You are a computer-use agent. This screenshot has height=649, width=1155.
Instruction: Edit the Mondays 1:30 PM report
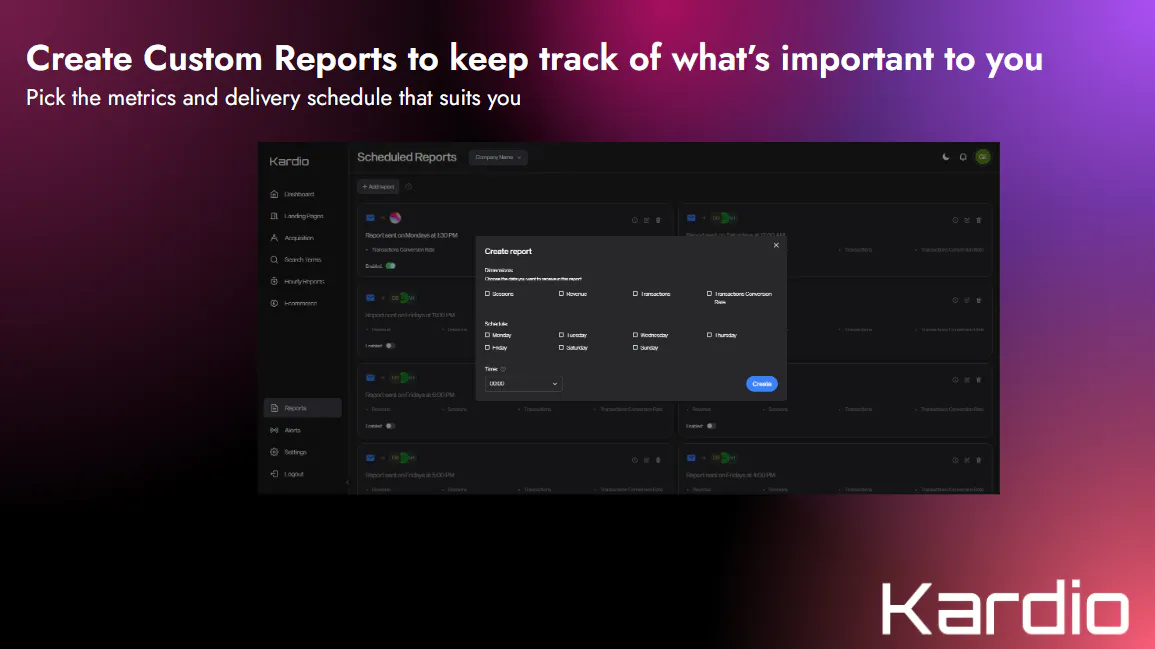pyautogui.click(x=647, y=220)
